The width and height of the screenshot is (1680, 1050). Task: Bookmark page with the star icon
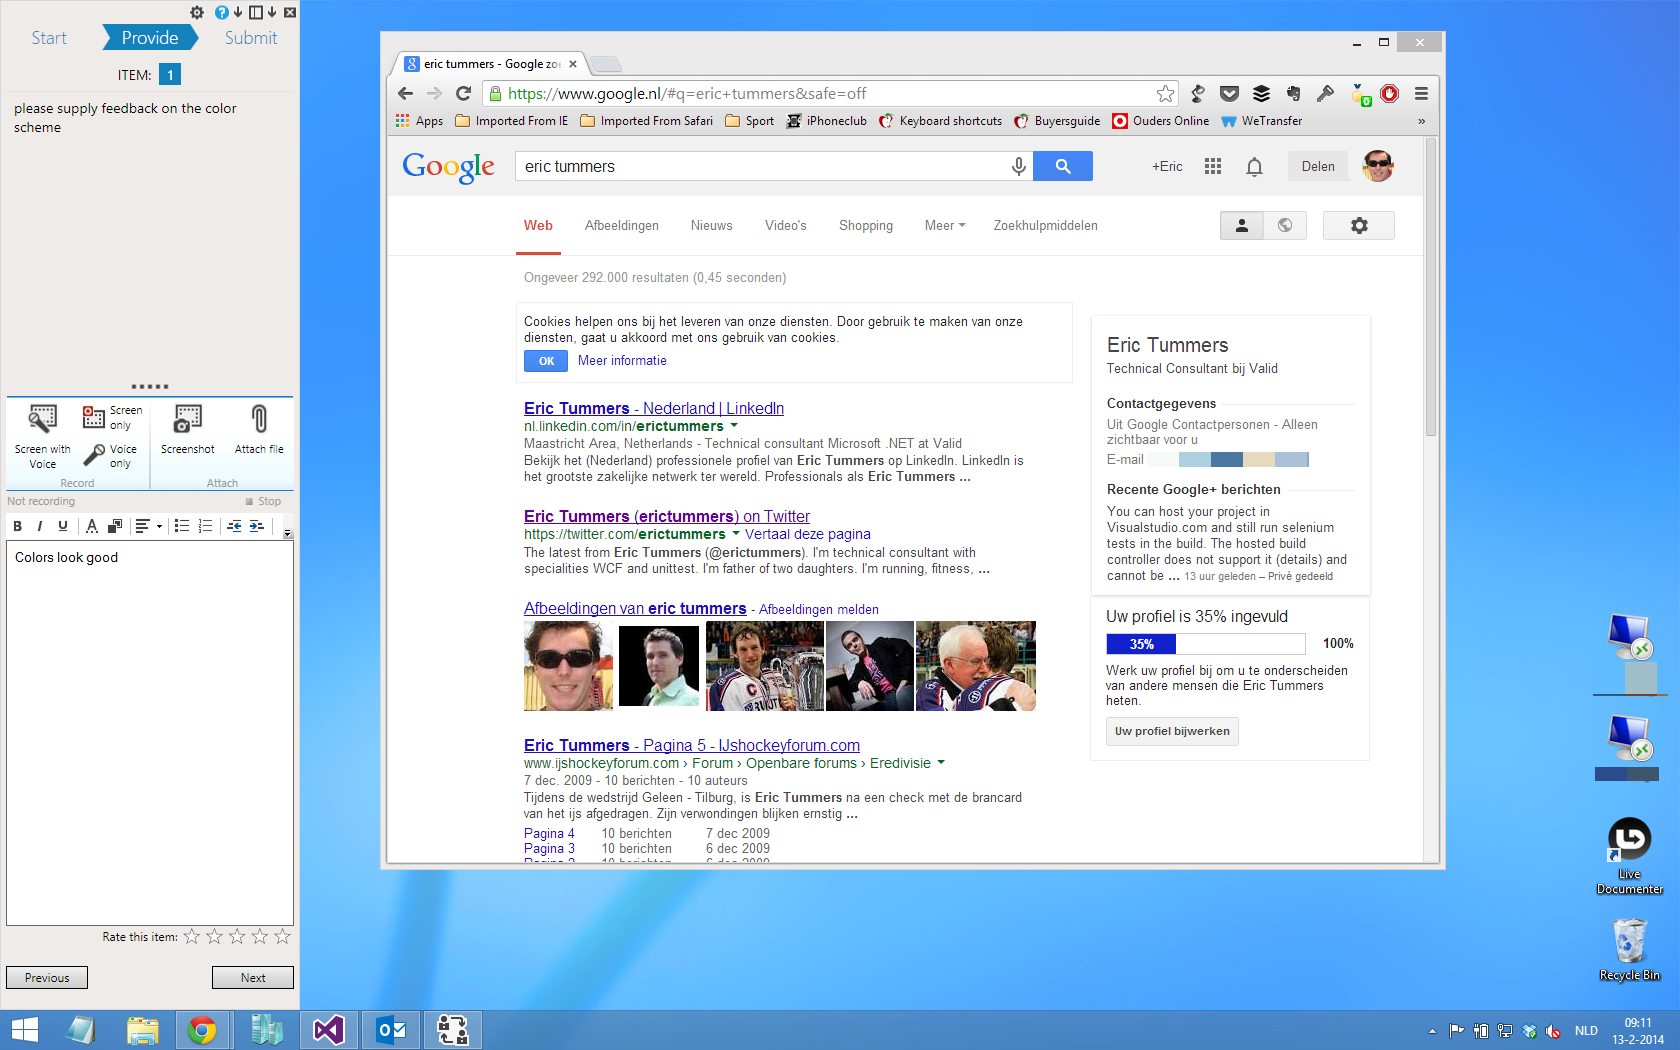click(x=1165, y=93)
